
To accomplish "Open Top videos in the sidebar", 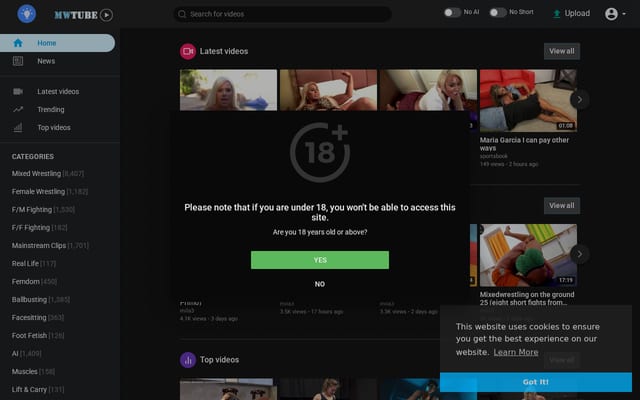I will (58, 127).
